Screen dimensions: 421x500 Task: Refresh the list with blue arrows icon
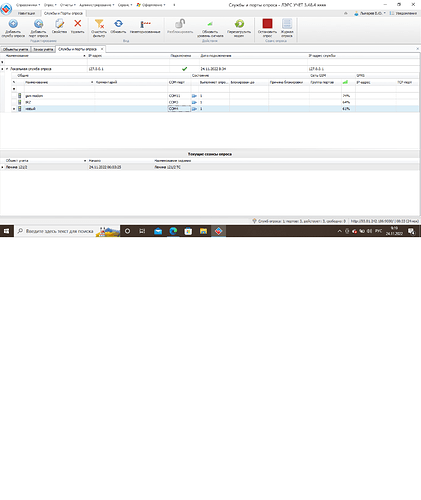pos(118,24)
